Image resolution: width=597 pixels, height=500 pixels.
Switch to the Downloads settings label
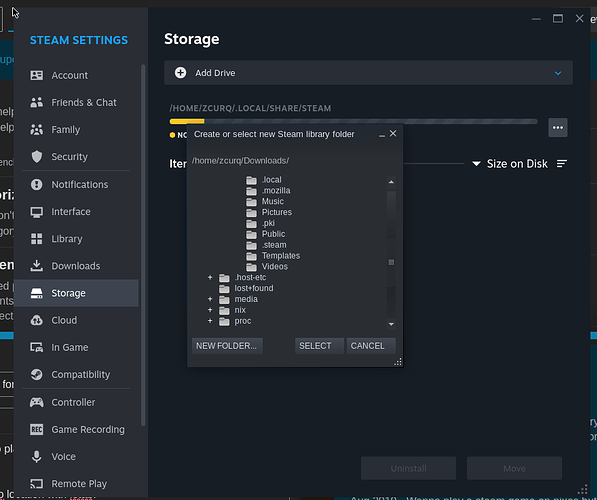tap(76, 266)
